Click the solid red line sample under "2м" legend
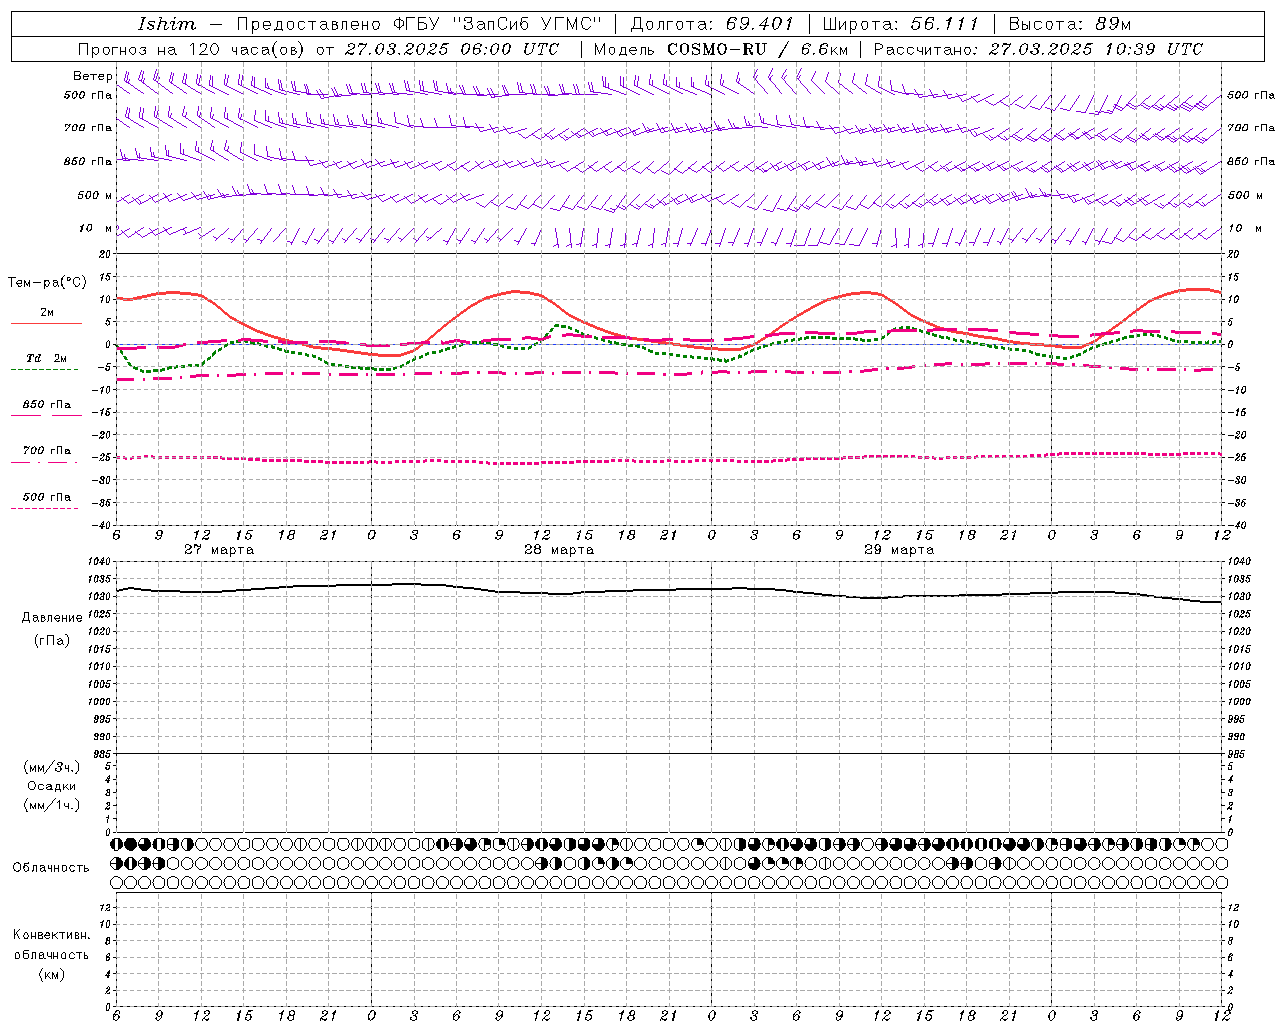 46,323
